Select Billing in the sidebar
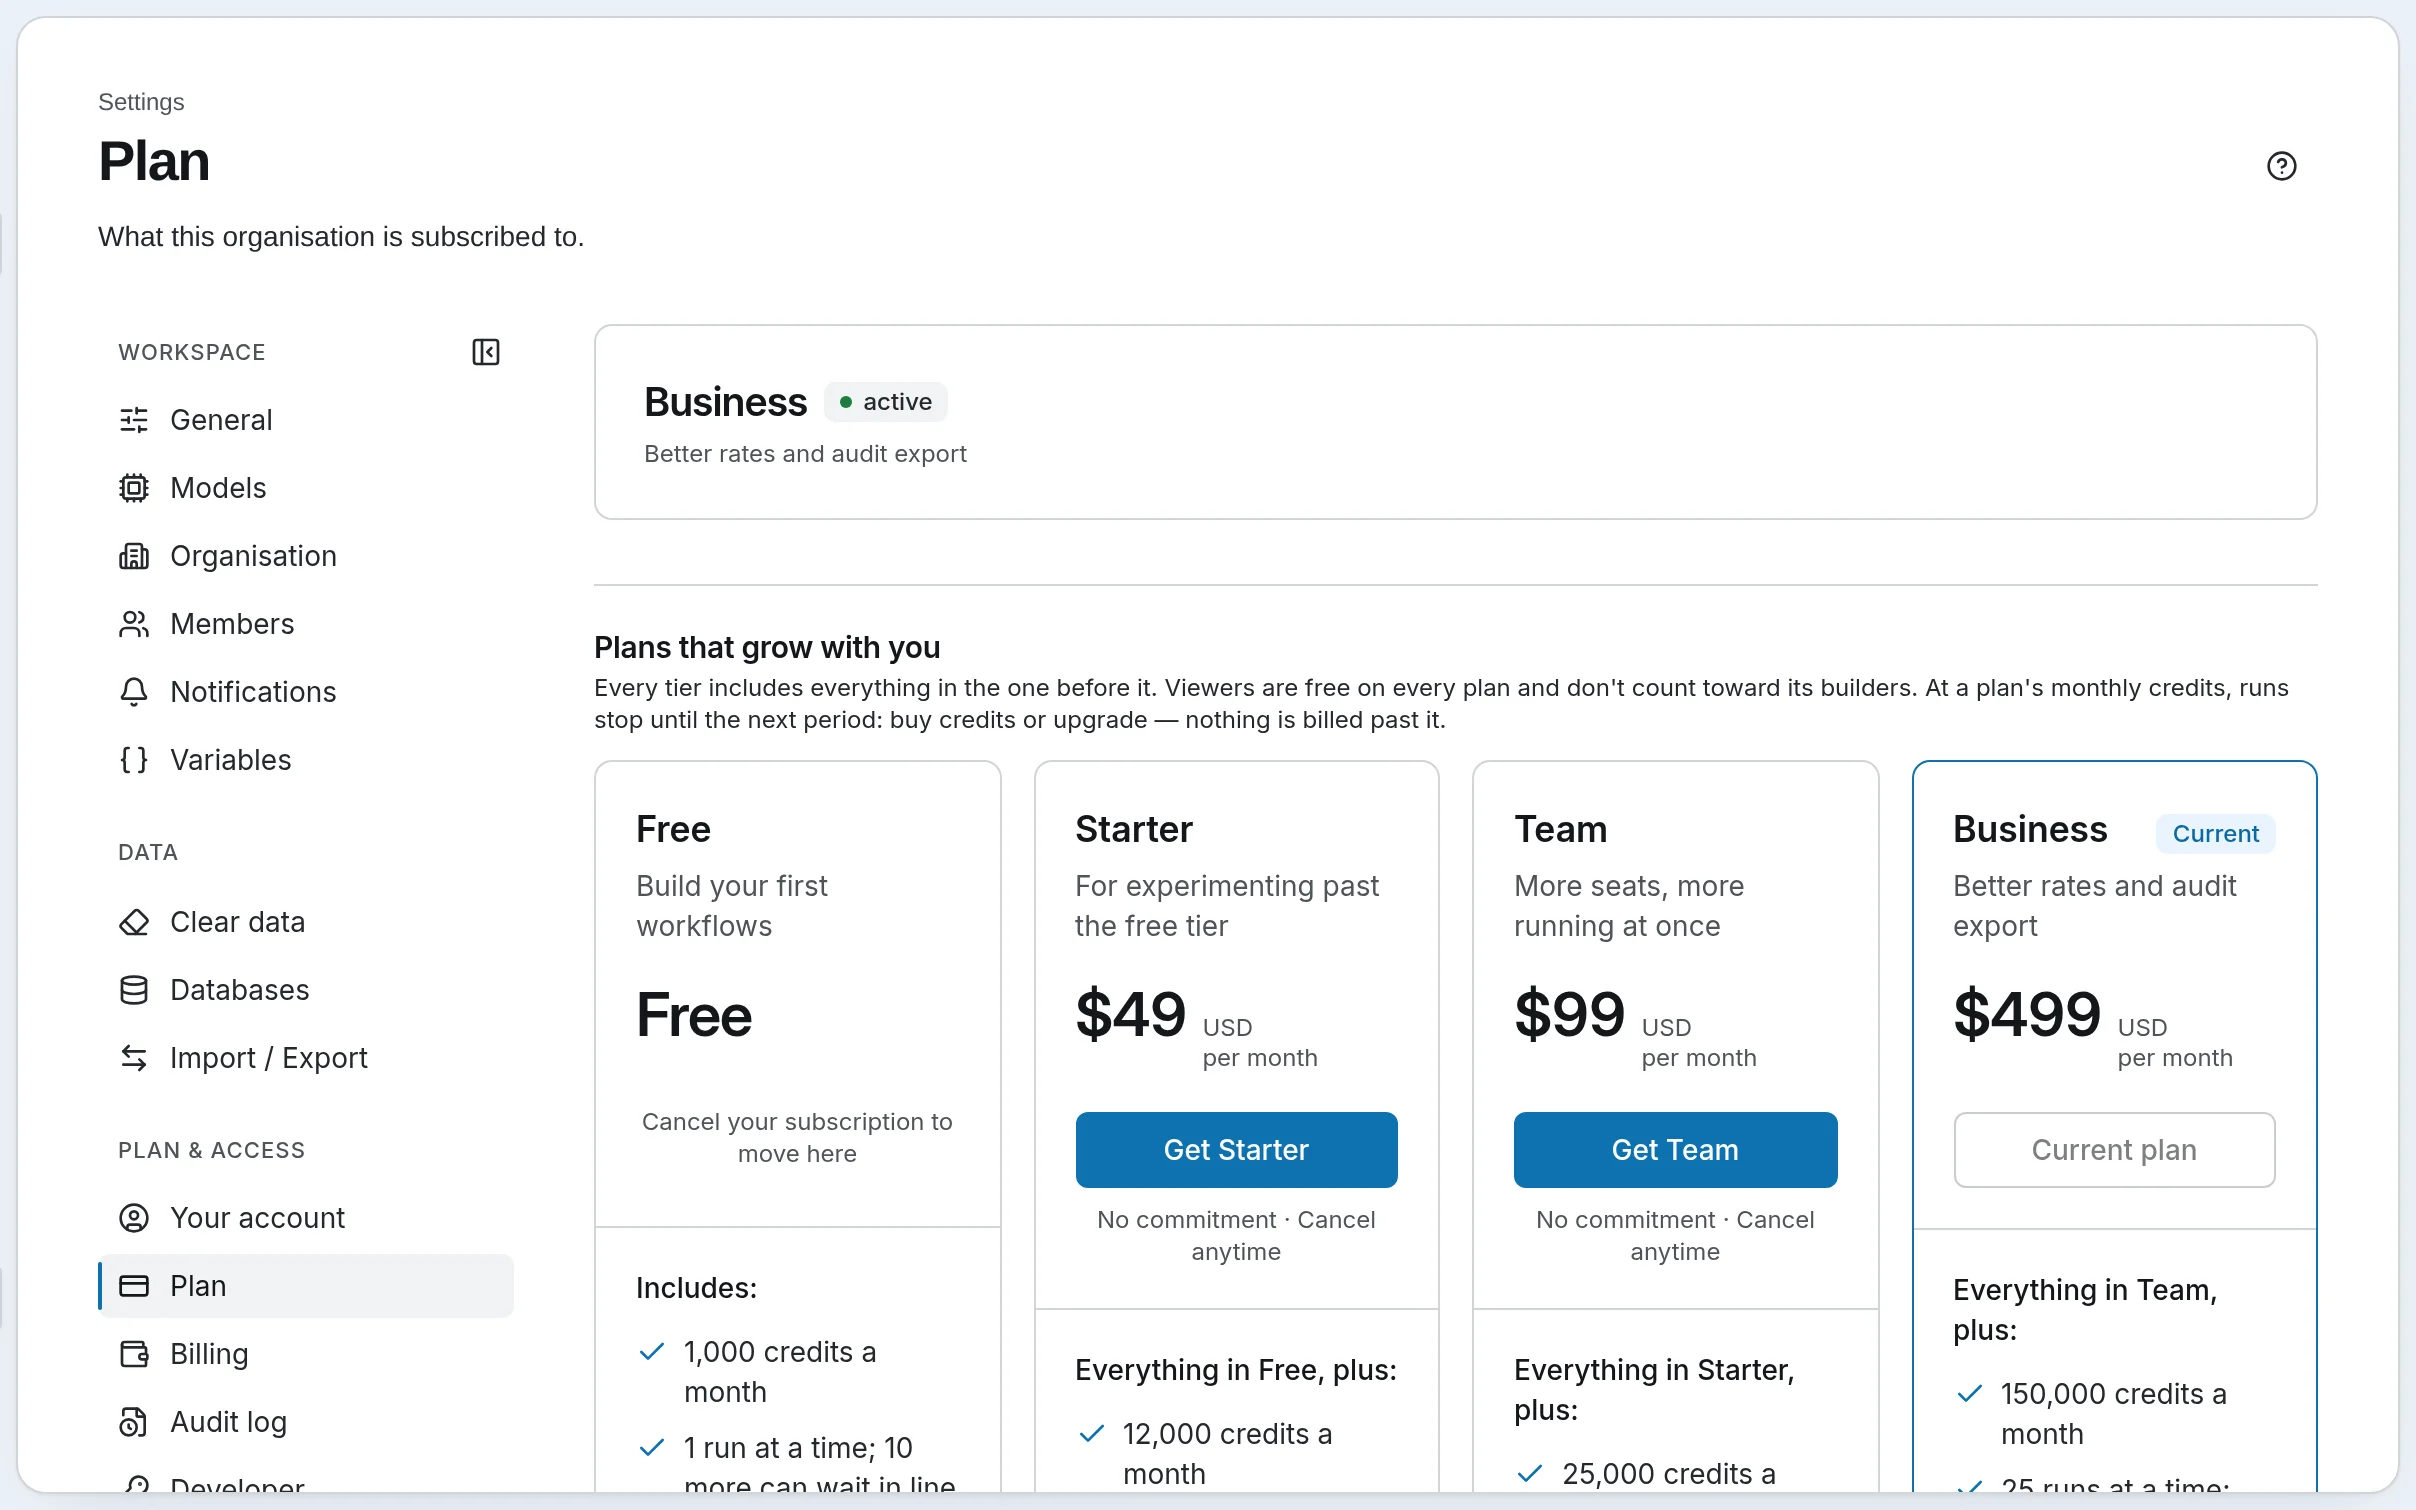 (306, 1354)
